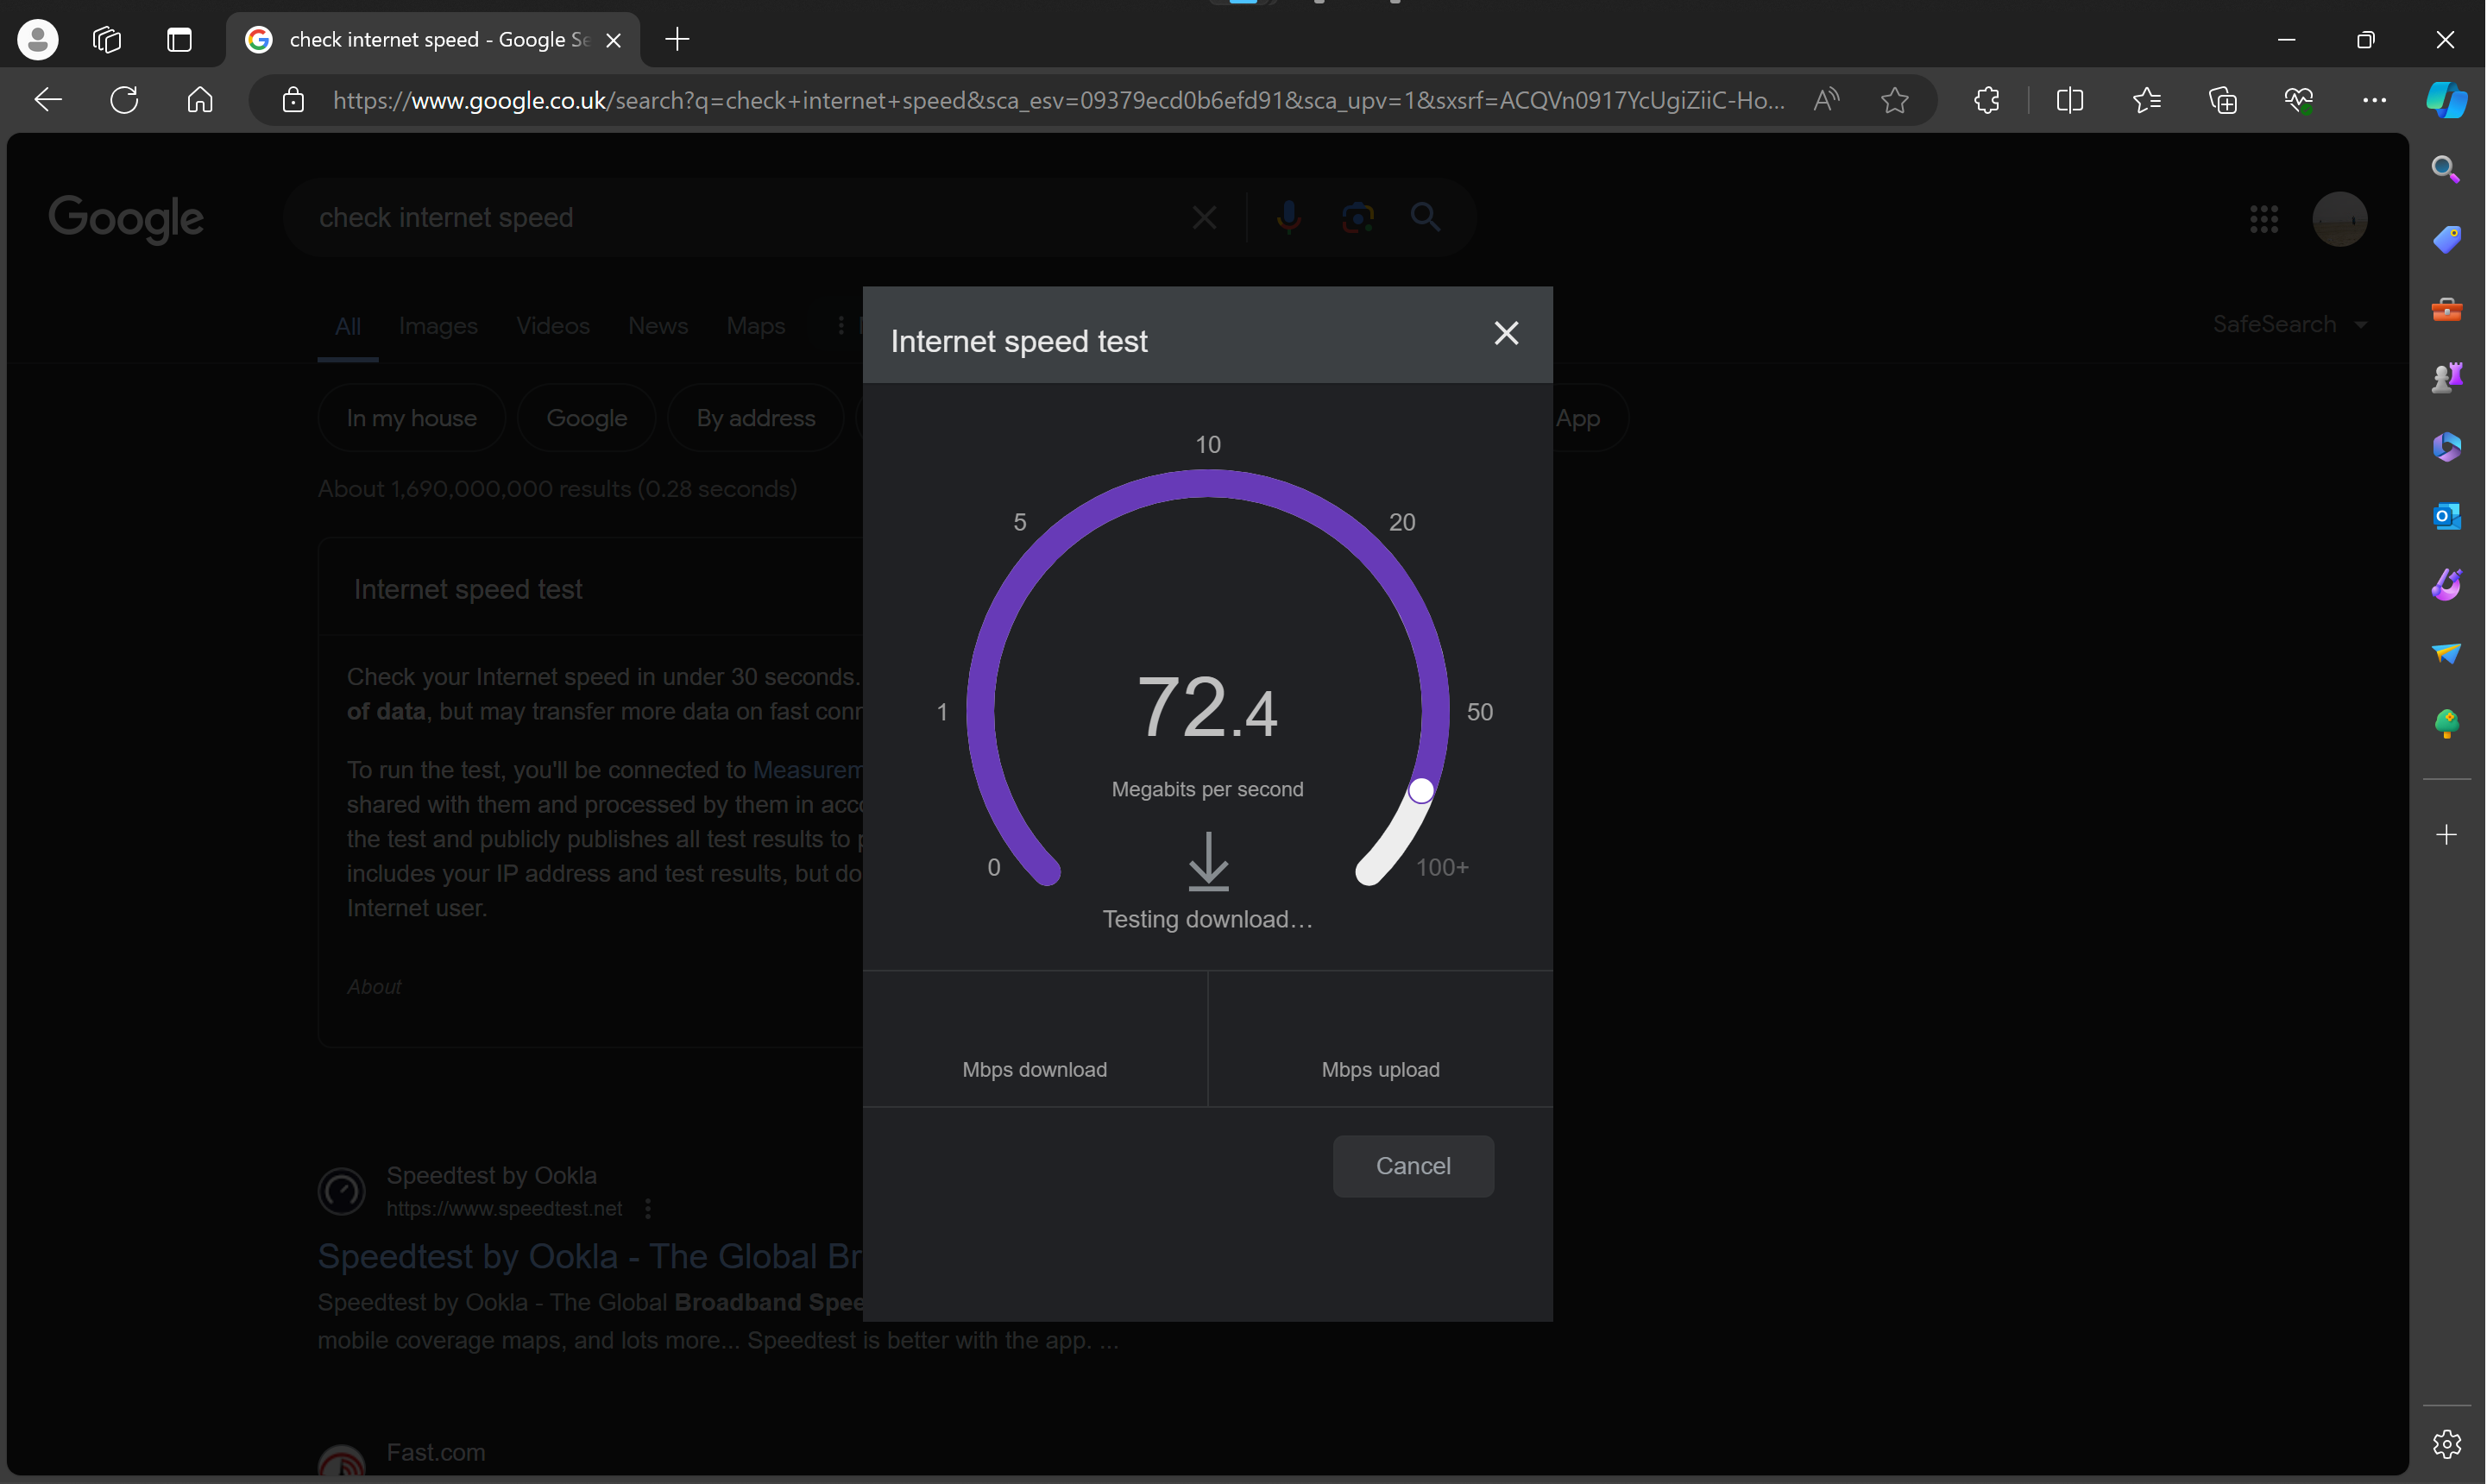Expand the SafeSearch dropdown
Viewport: 2487px width, 1484px height.
coord(2289,324)
